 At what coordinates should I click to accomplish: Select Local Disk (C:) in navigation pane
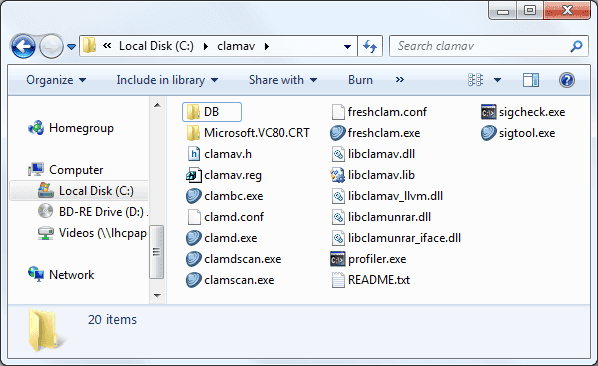click(79, 191)
